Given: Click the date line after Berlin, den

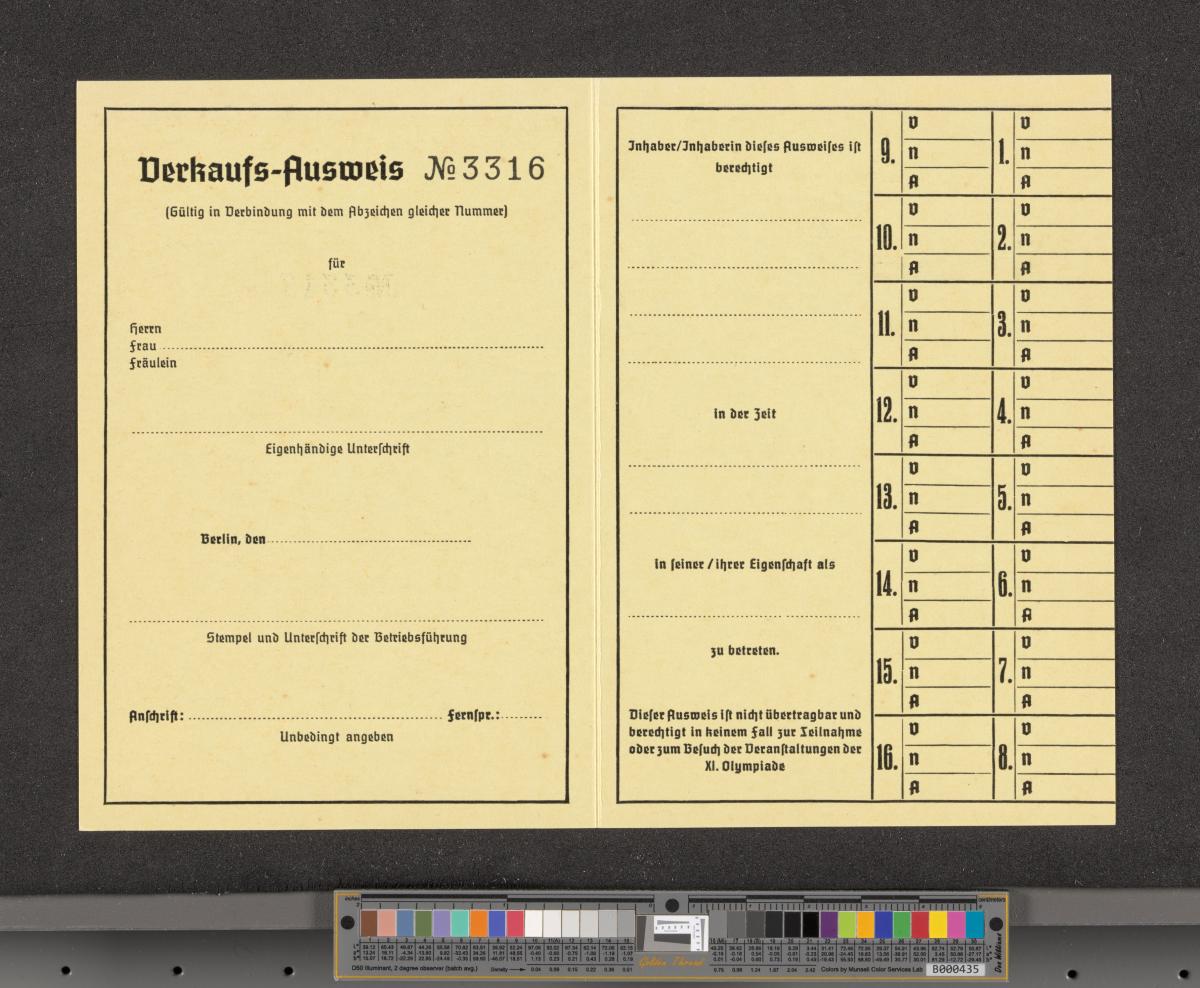Looking at the screenshot, I should point(369,541).
